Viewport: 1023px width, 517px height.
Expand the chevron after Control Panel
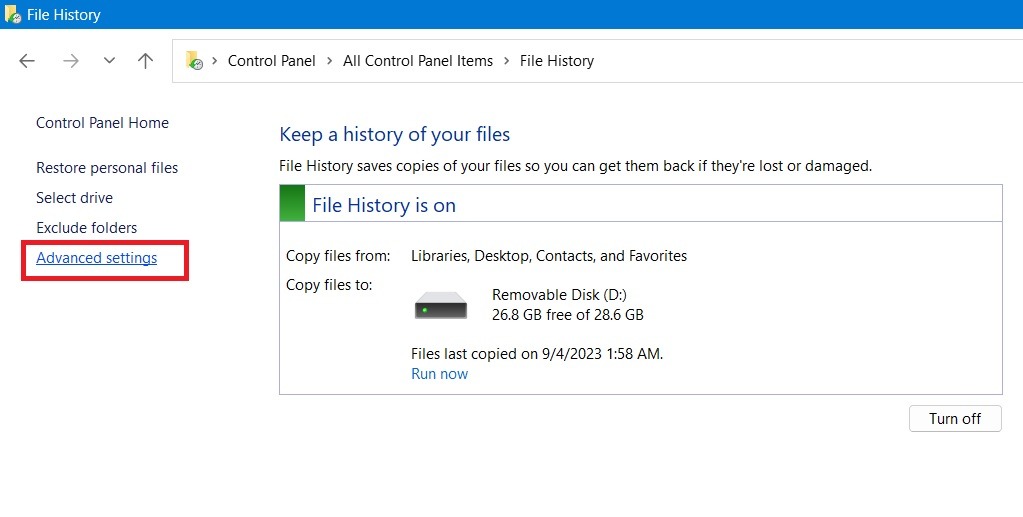click(x=329, y=61)
